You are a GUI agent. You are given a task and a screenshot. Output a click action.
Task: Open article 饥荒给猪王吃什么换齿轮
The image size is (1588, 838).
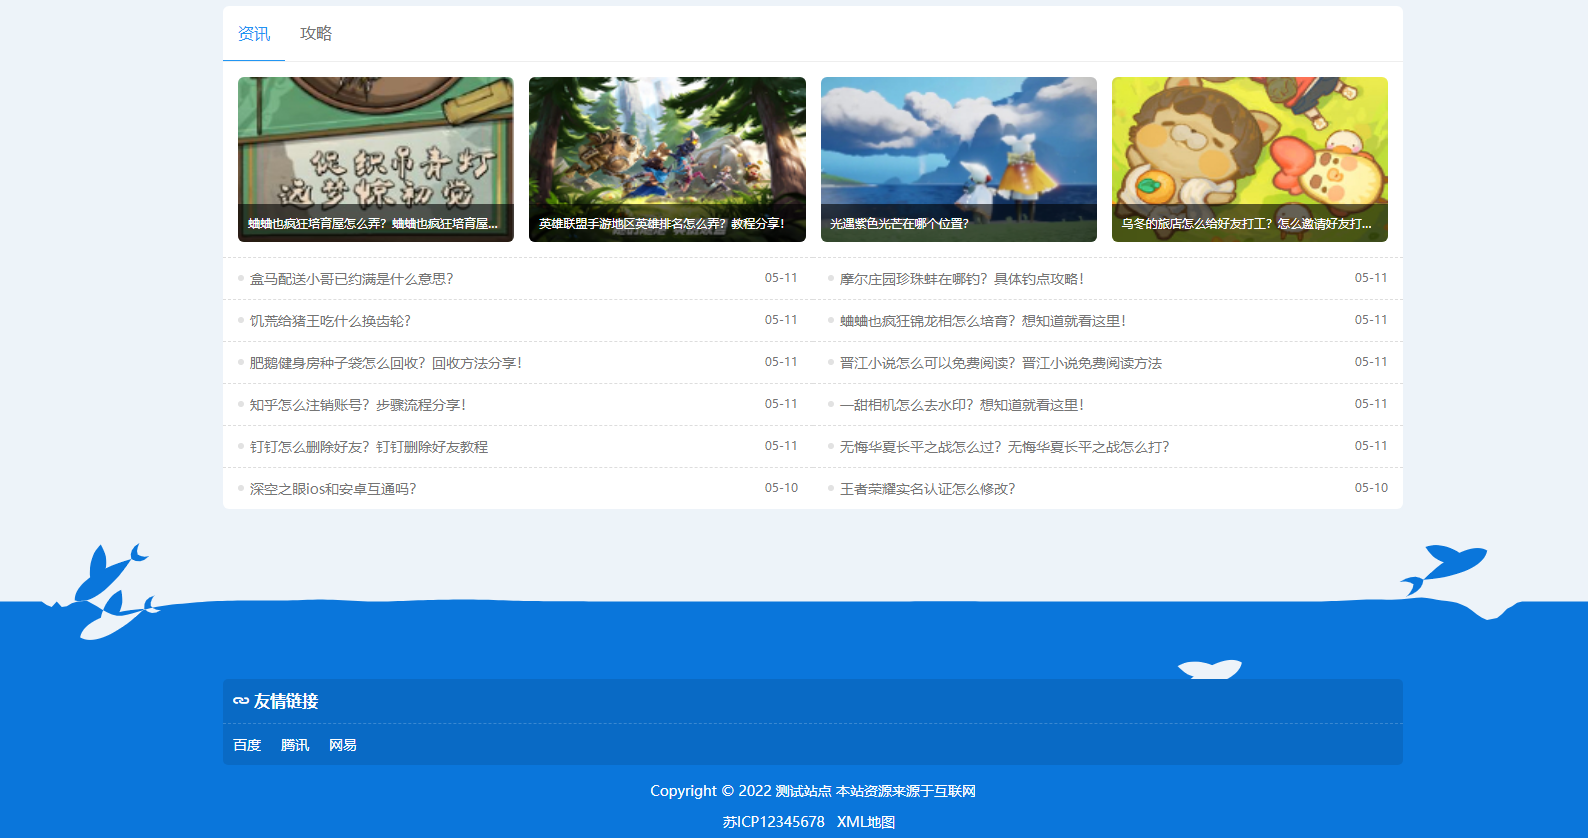(x=331, y=321)
